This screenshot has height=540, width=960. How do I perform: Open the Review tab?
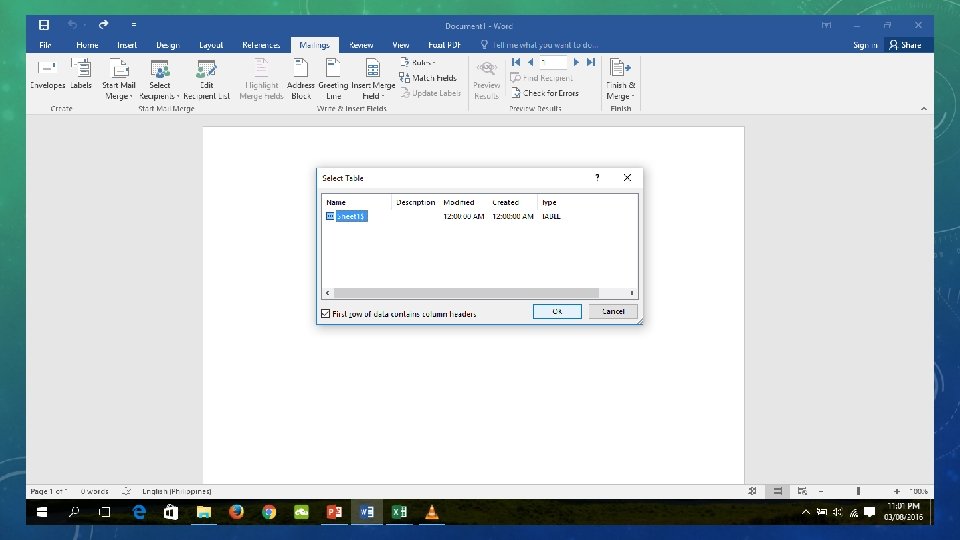pyautogui.click(x=361, y=45)
